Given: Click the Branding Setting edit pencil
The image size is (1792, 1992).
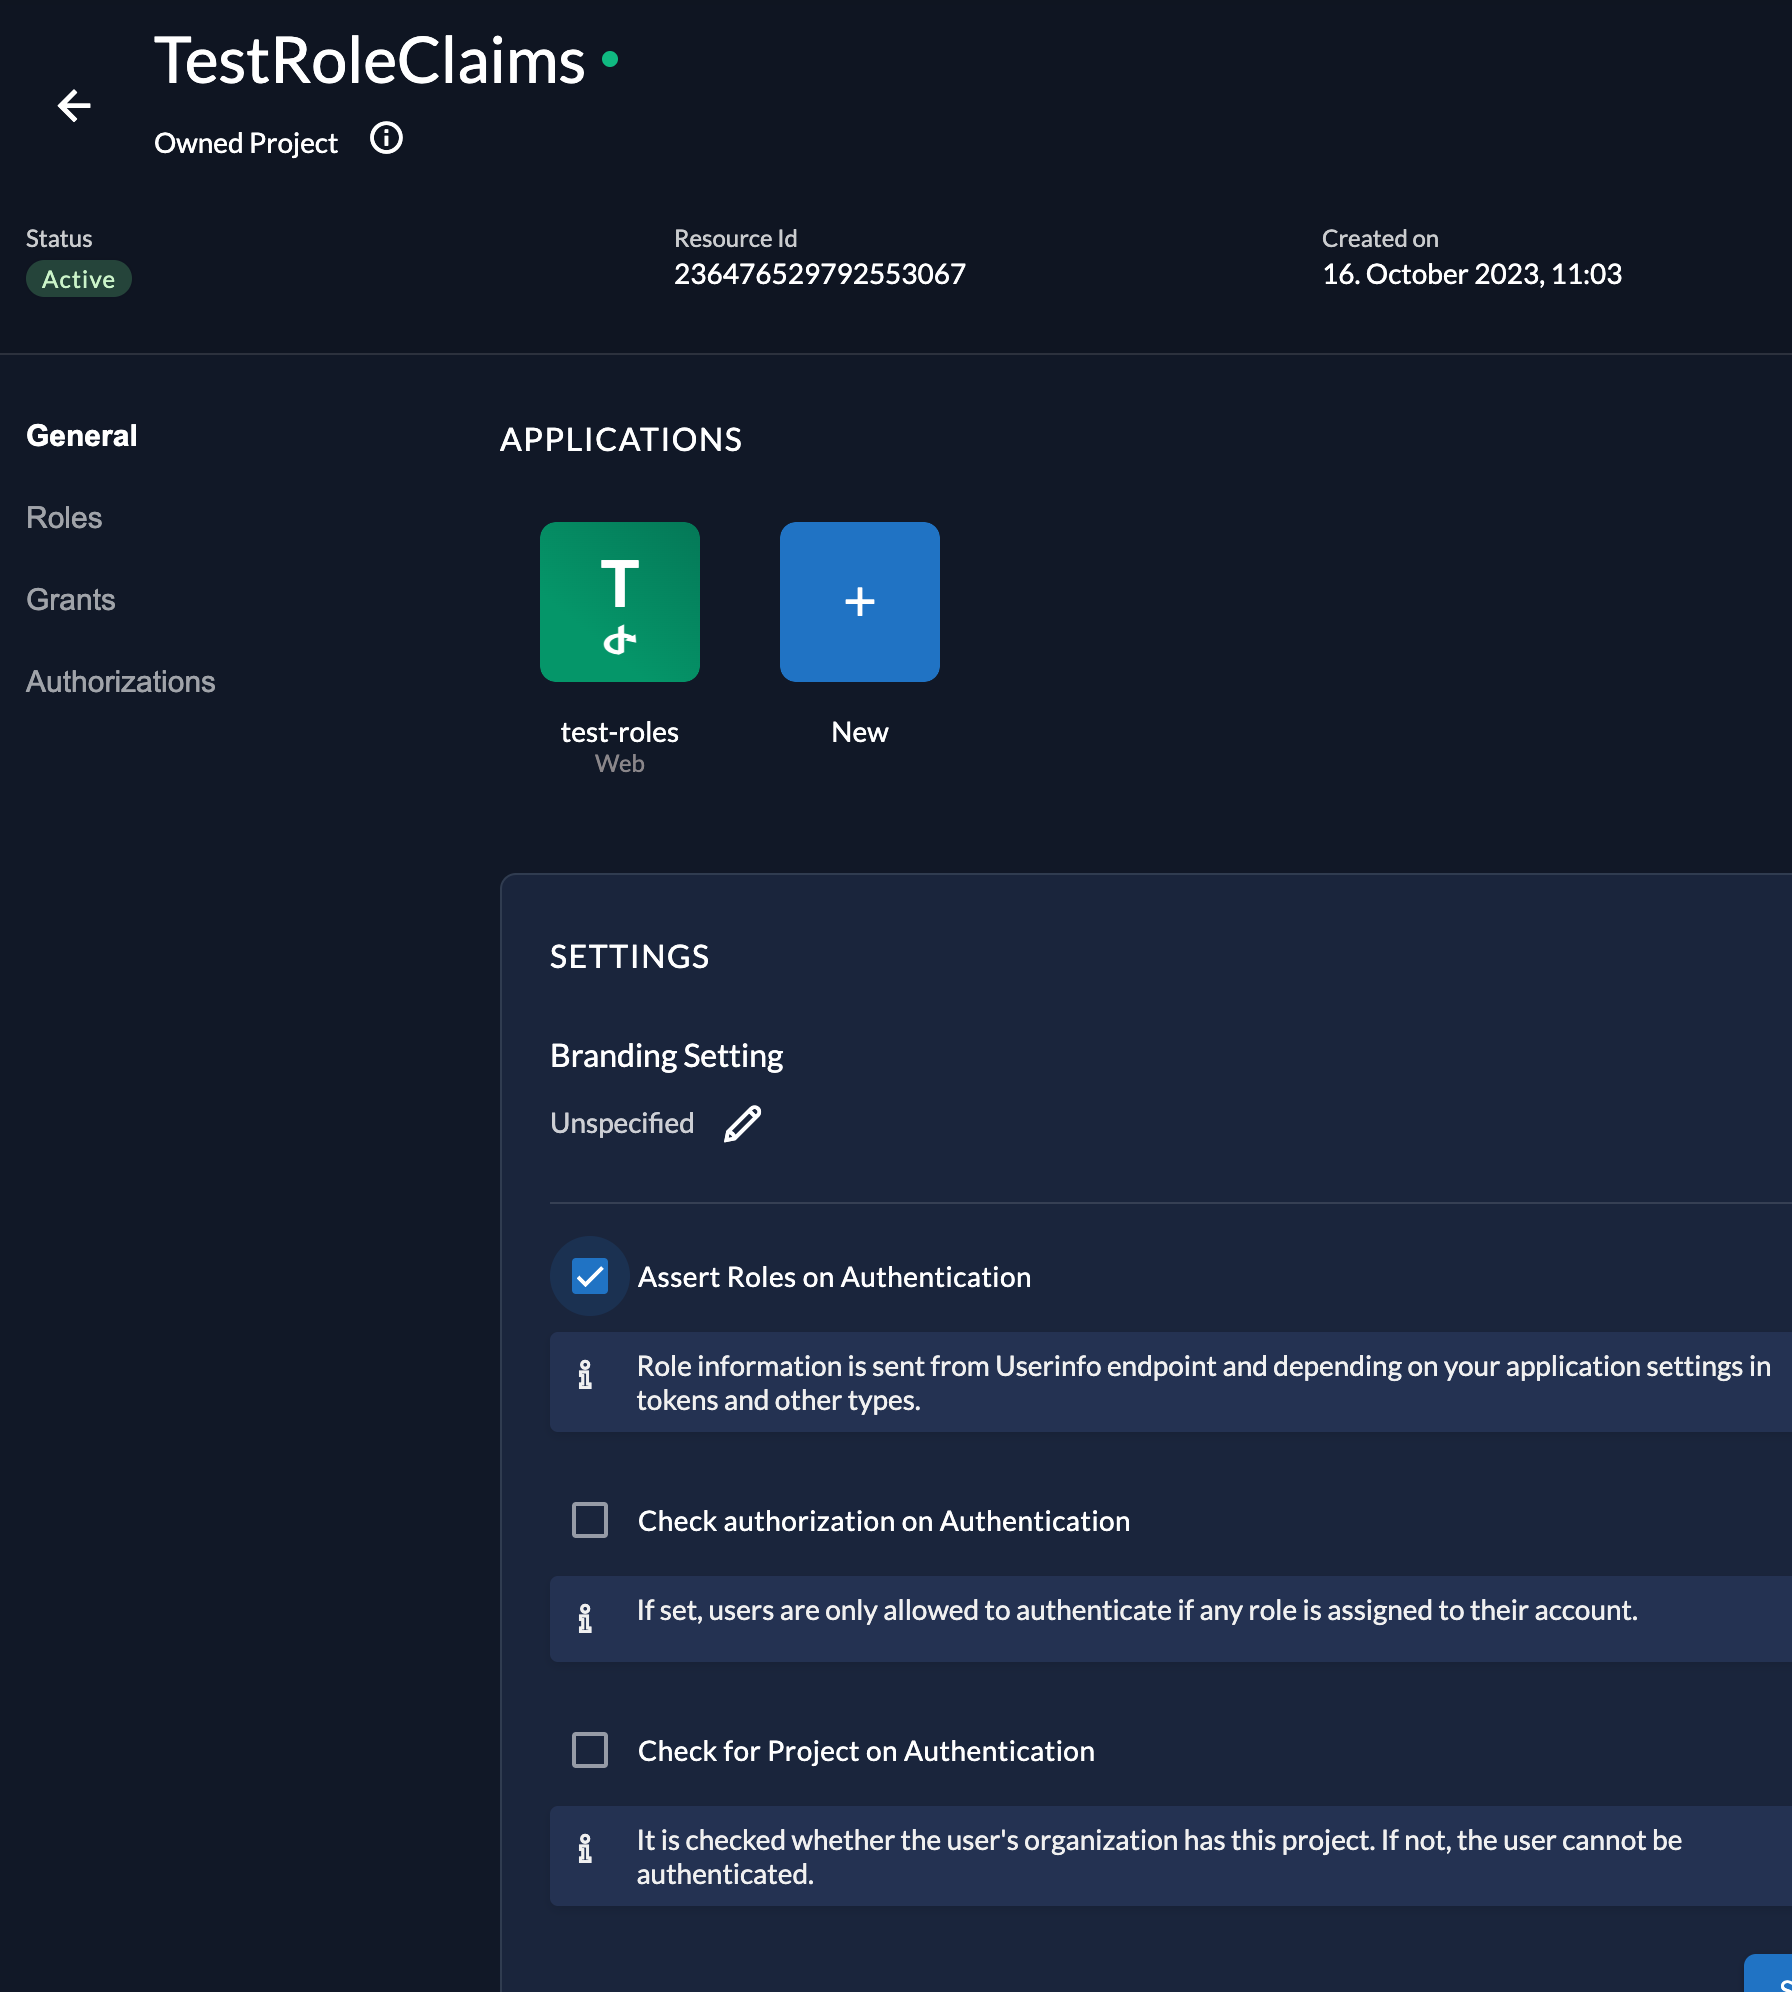Looking at the screenshot, I should (x=742, y=1124).
